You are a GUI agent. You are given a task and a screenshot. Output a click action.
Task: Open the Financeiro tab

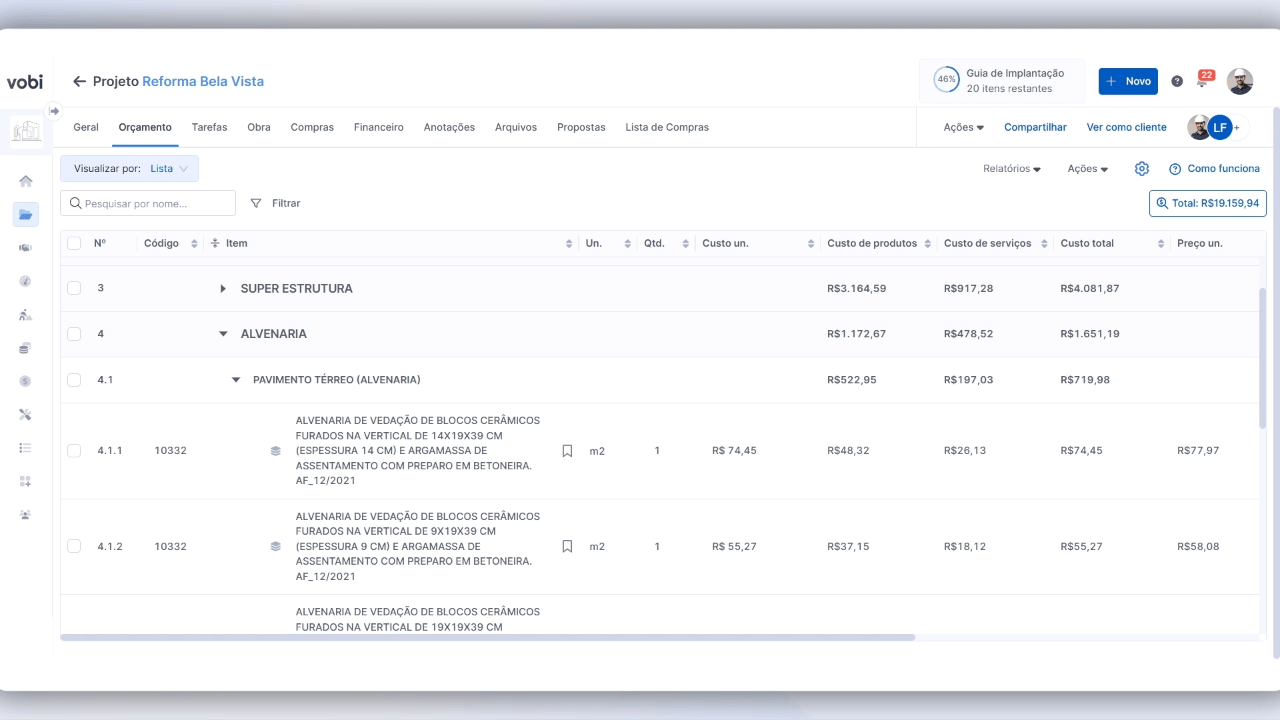tap(378, 127)
